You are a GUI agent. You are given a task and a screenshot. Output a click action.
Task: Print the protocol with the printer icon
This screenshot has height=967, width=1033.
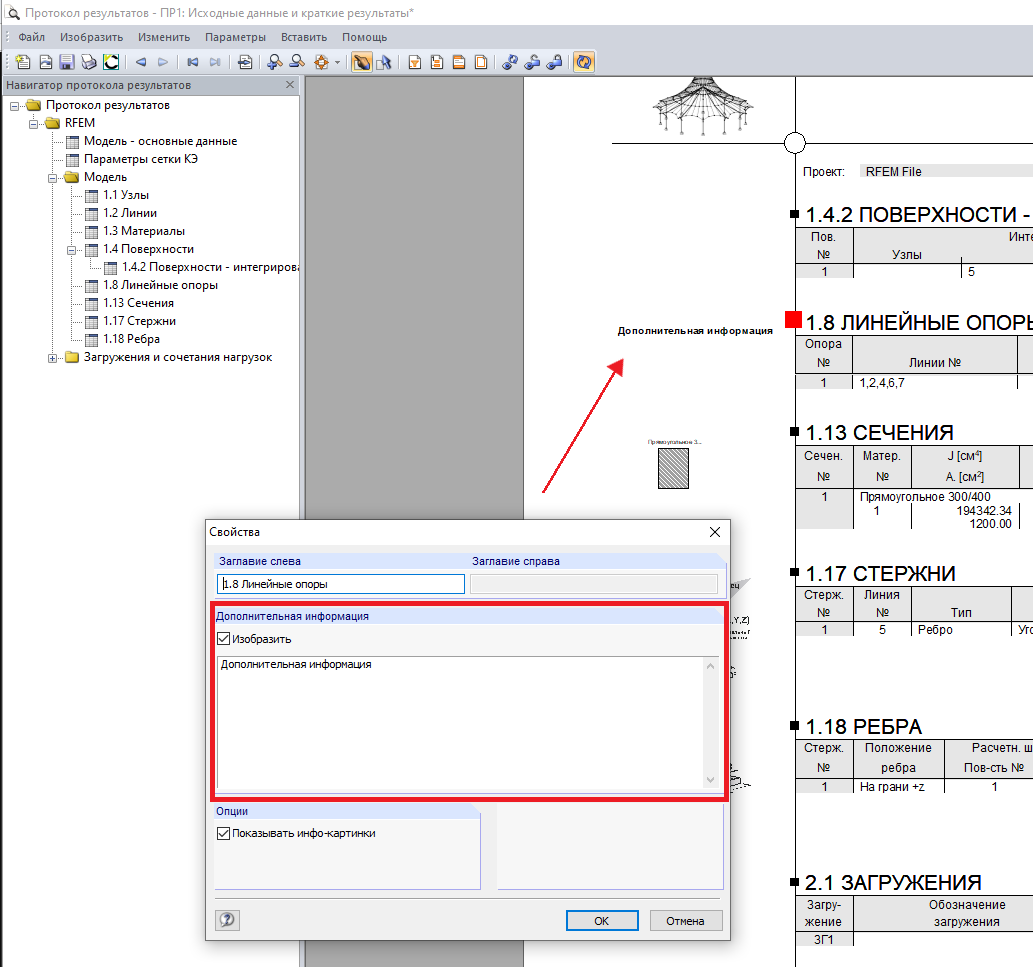(x=89, y=62)
